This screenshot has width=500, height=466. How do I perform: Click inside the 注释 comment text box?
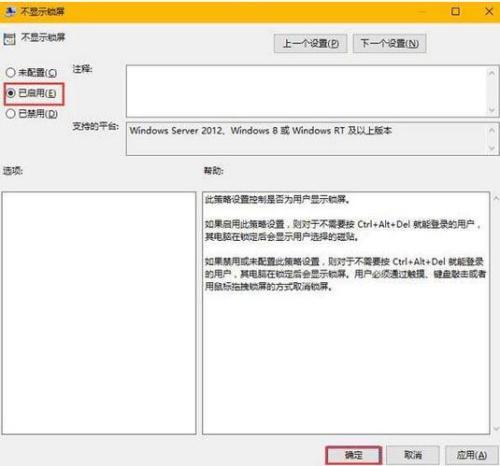point(307,91)
